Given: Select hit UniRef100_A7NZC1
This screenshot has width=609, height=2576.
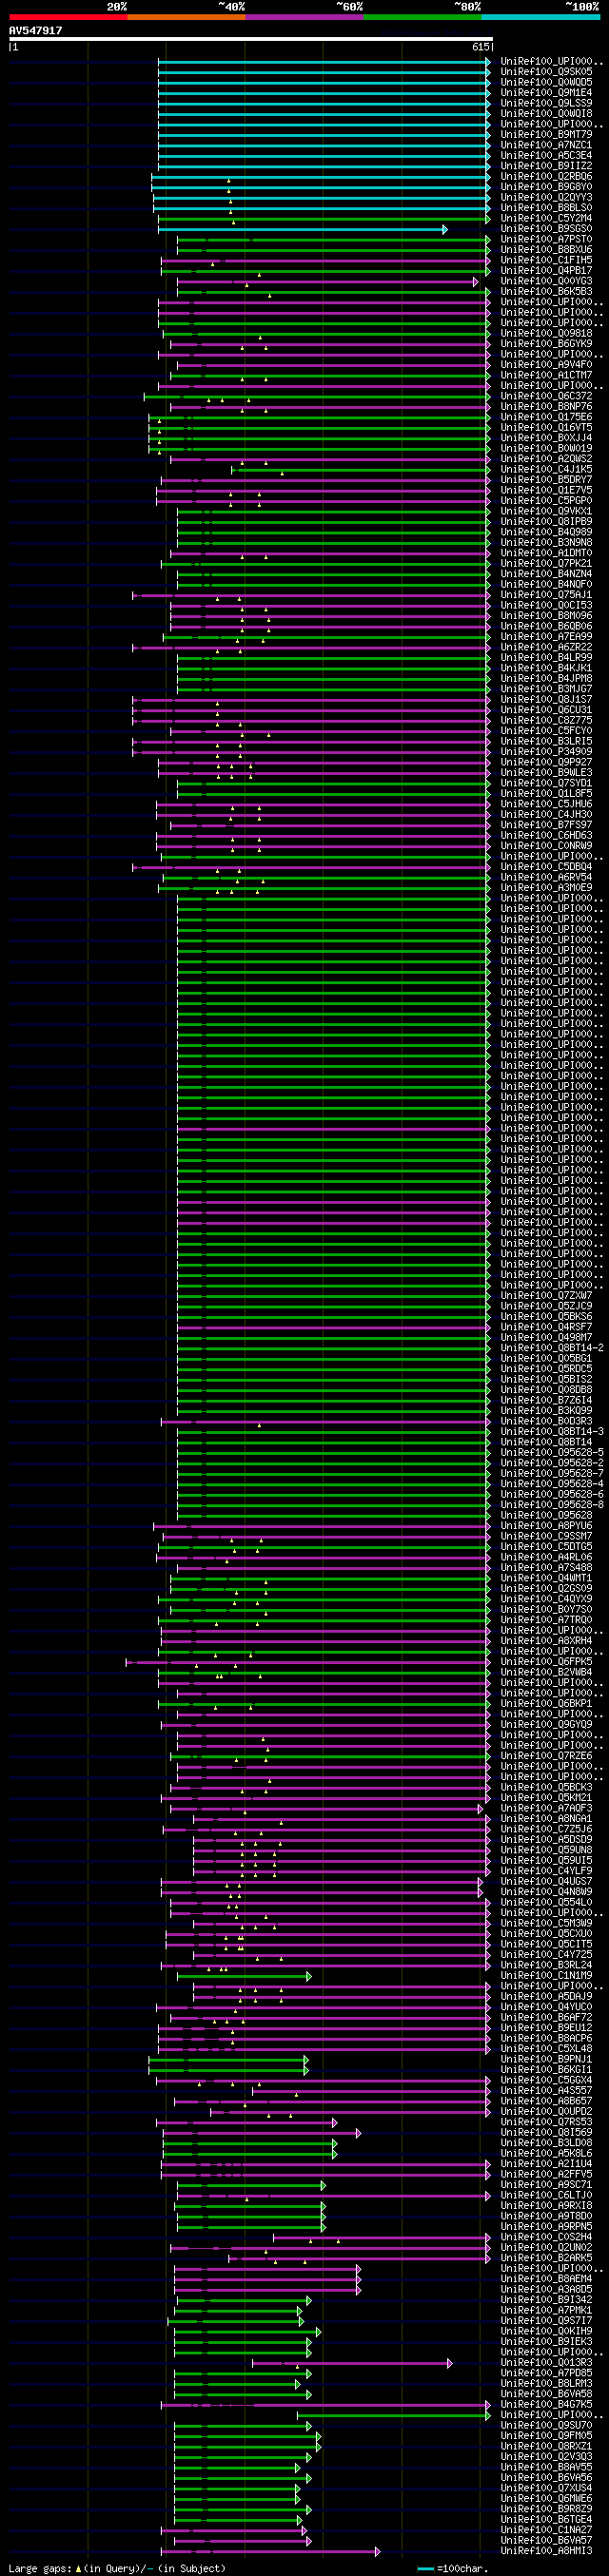Looking at the screenshot, I should pos(546,146).
